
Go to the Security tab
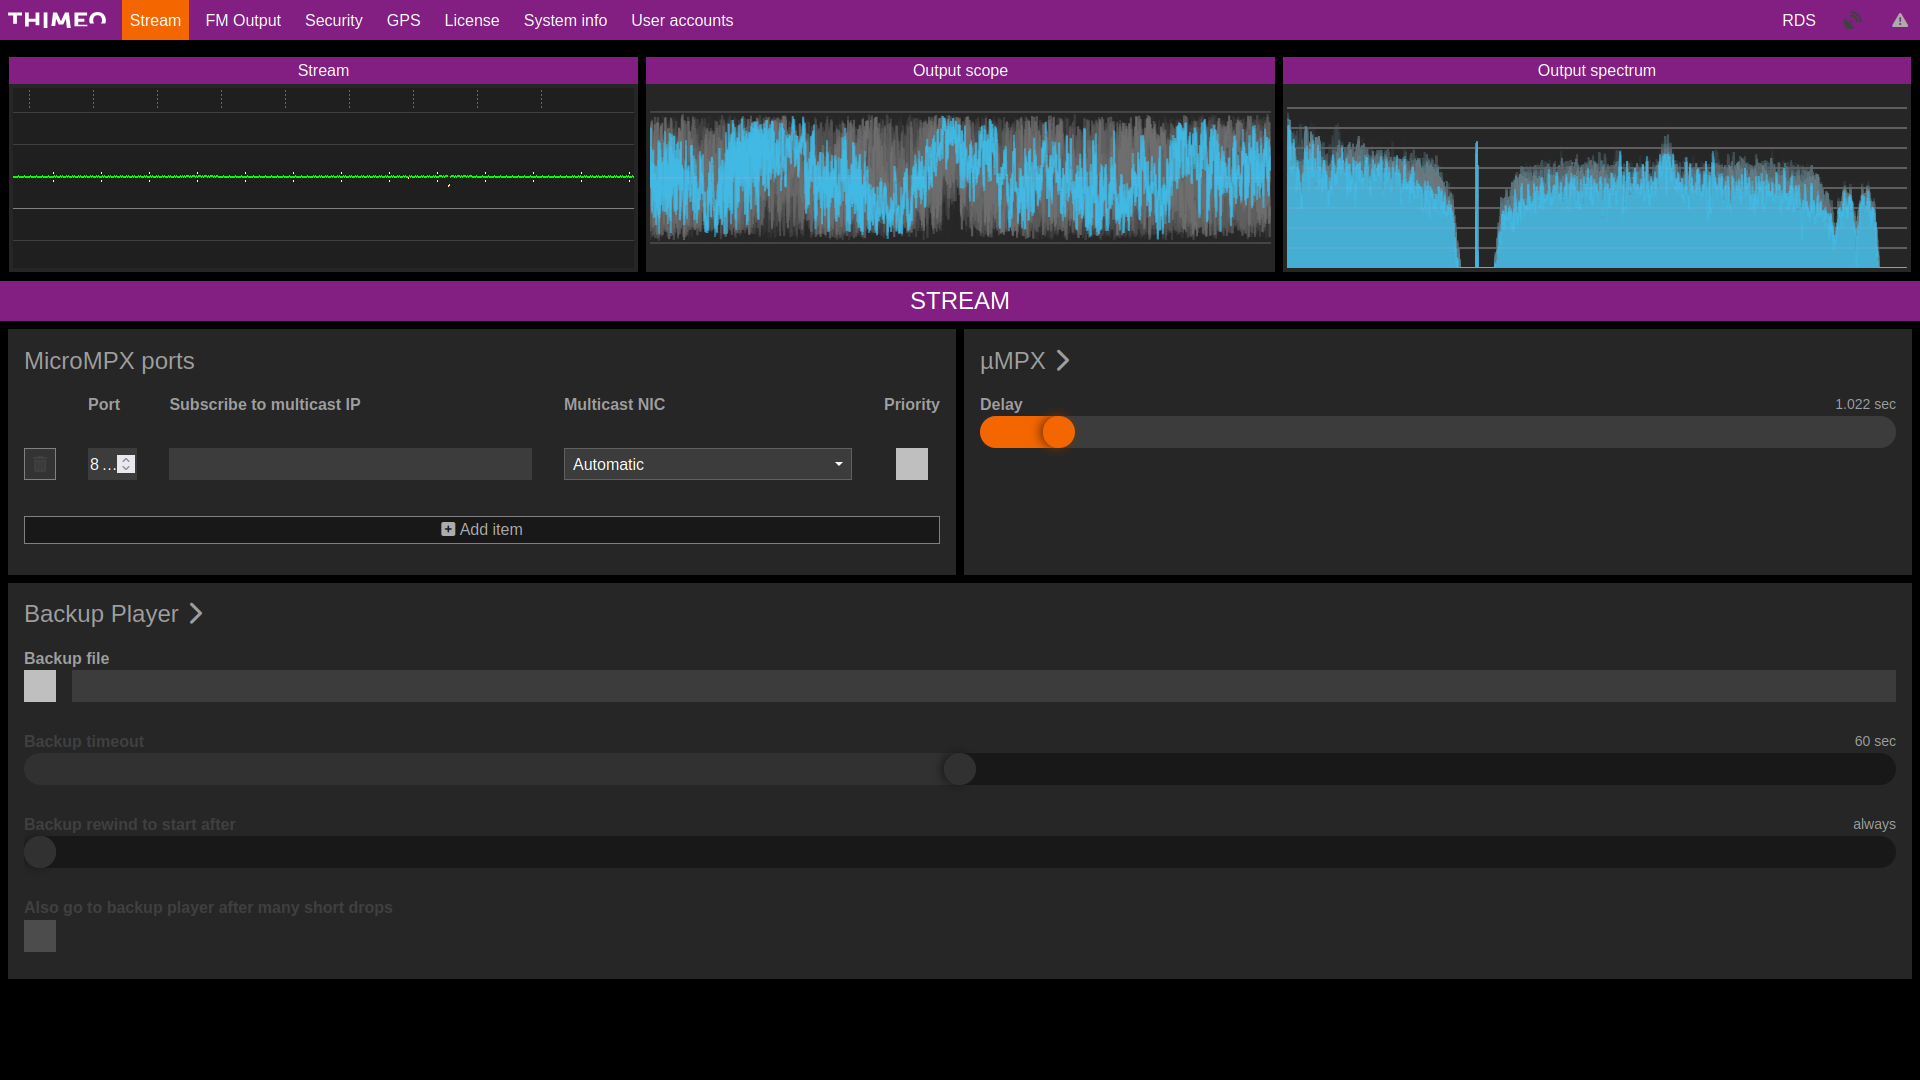(333, 20)
